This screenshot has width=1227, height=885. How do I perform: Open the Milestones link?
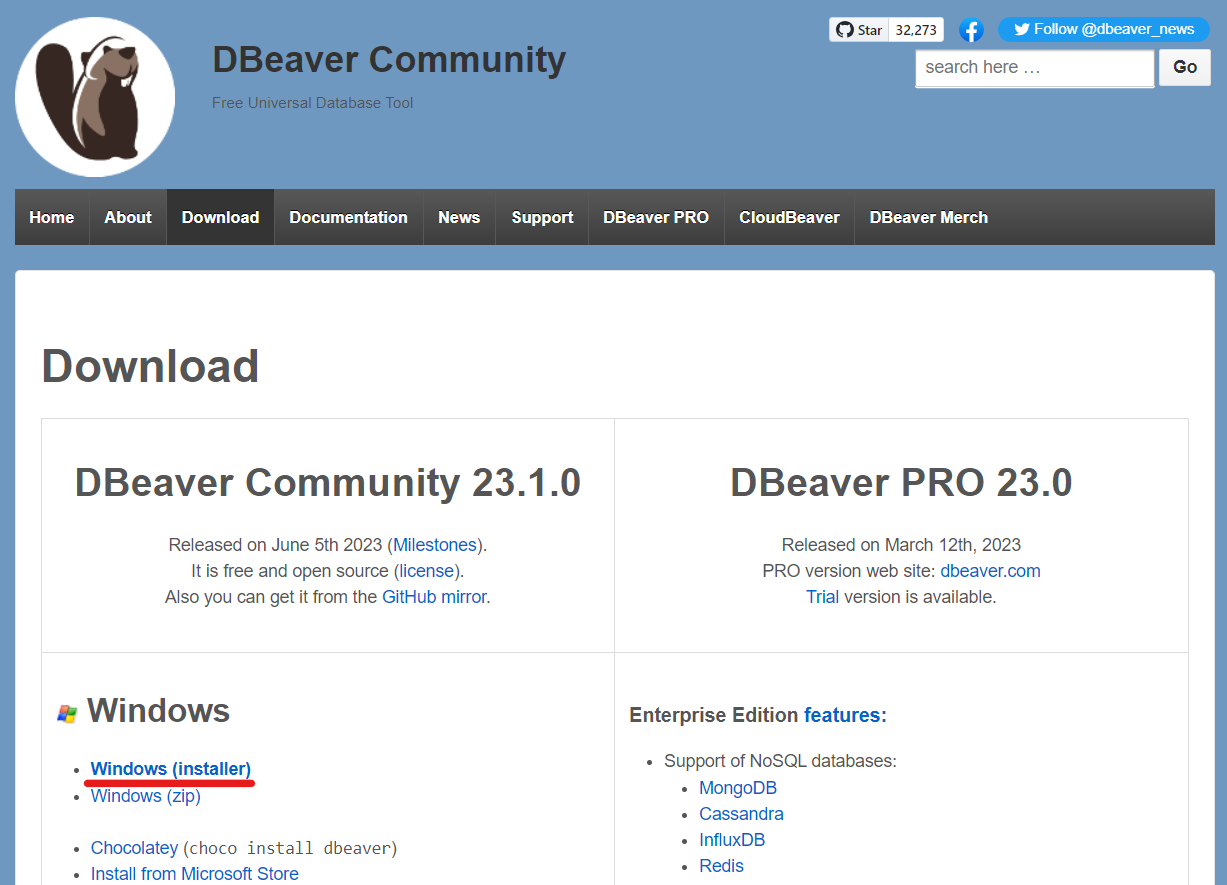click(435, 545)
